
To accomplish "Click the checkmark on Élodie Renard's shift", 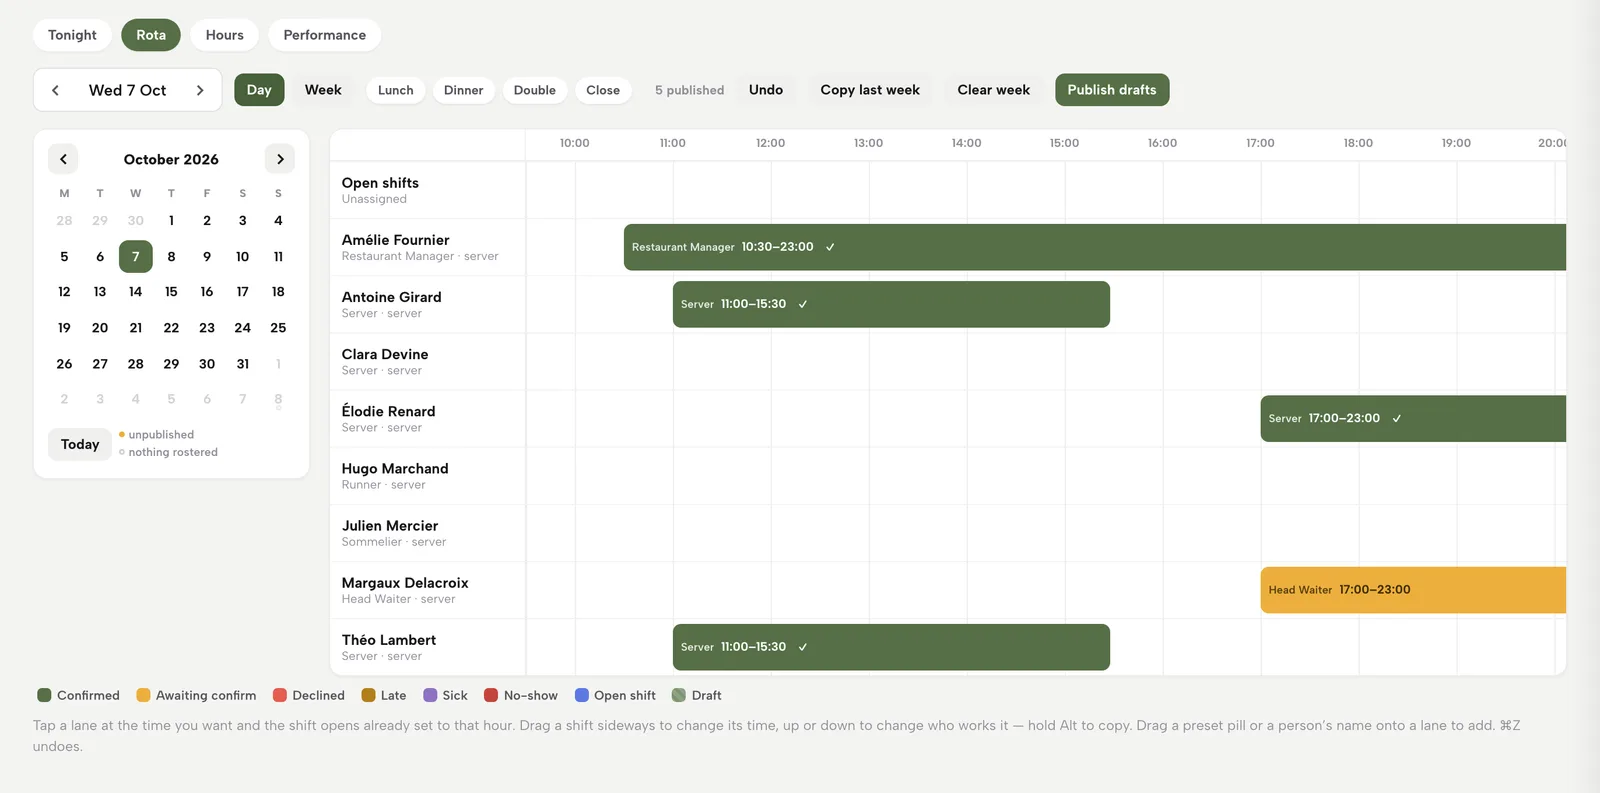I will pos(1397,419).
